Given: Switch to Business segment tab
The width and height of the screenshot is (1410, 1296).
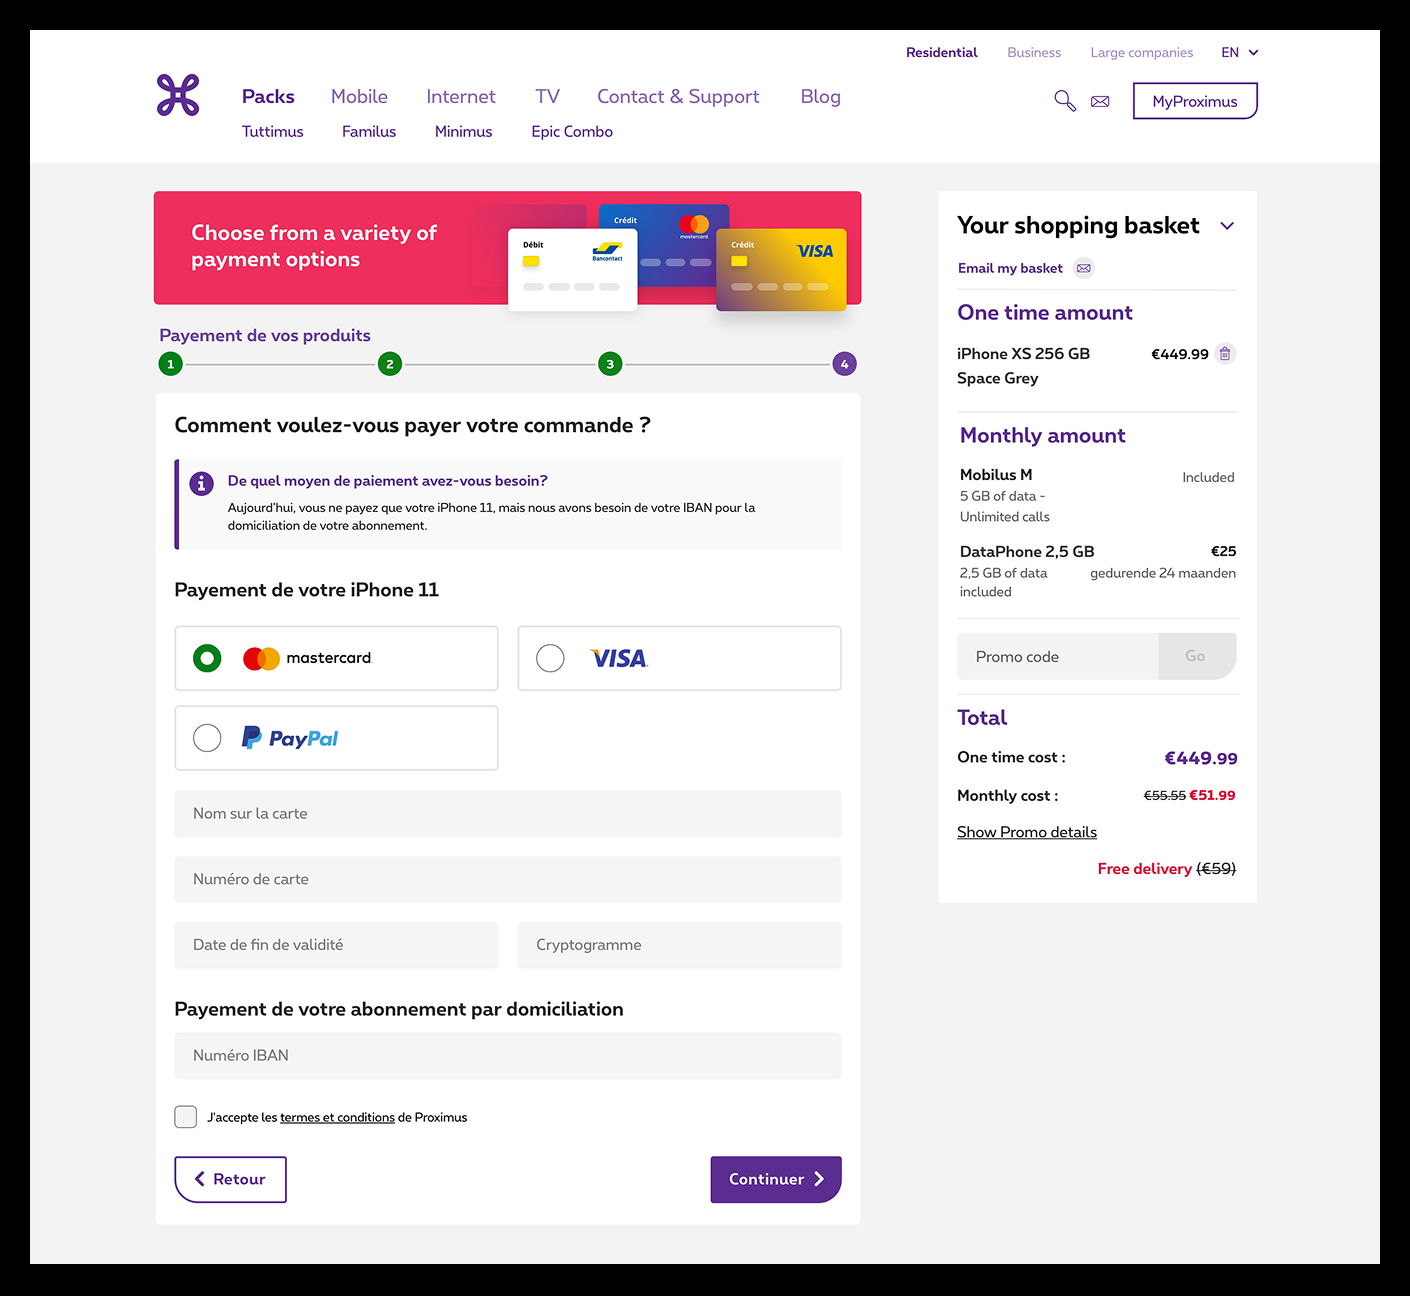Looking at the screenshot, I should click(x=1034, y=53).
